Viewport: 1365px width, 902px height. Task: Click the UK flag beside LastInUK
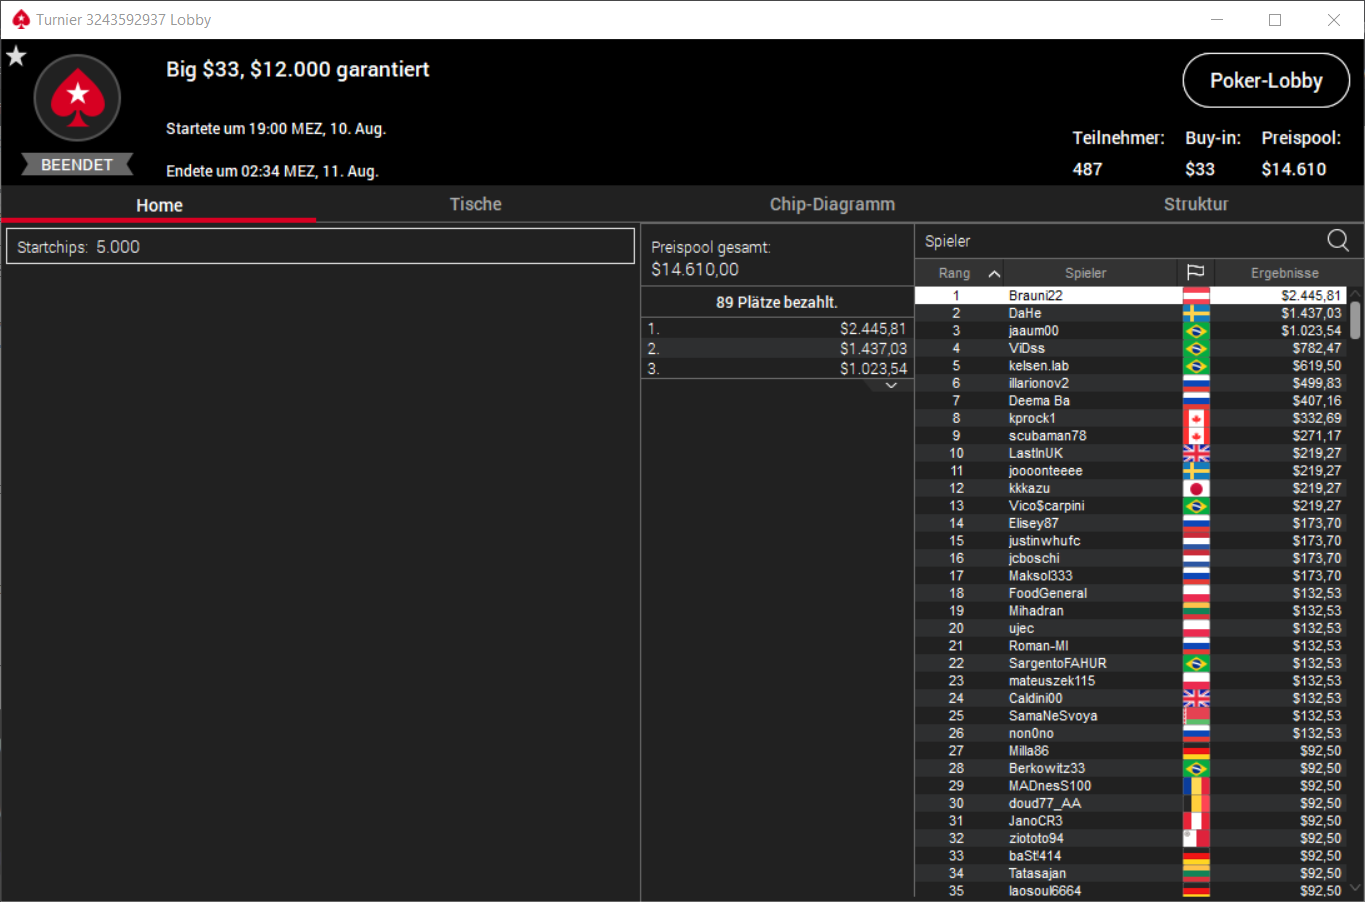point(1196,453)
